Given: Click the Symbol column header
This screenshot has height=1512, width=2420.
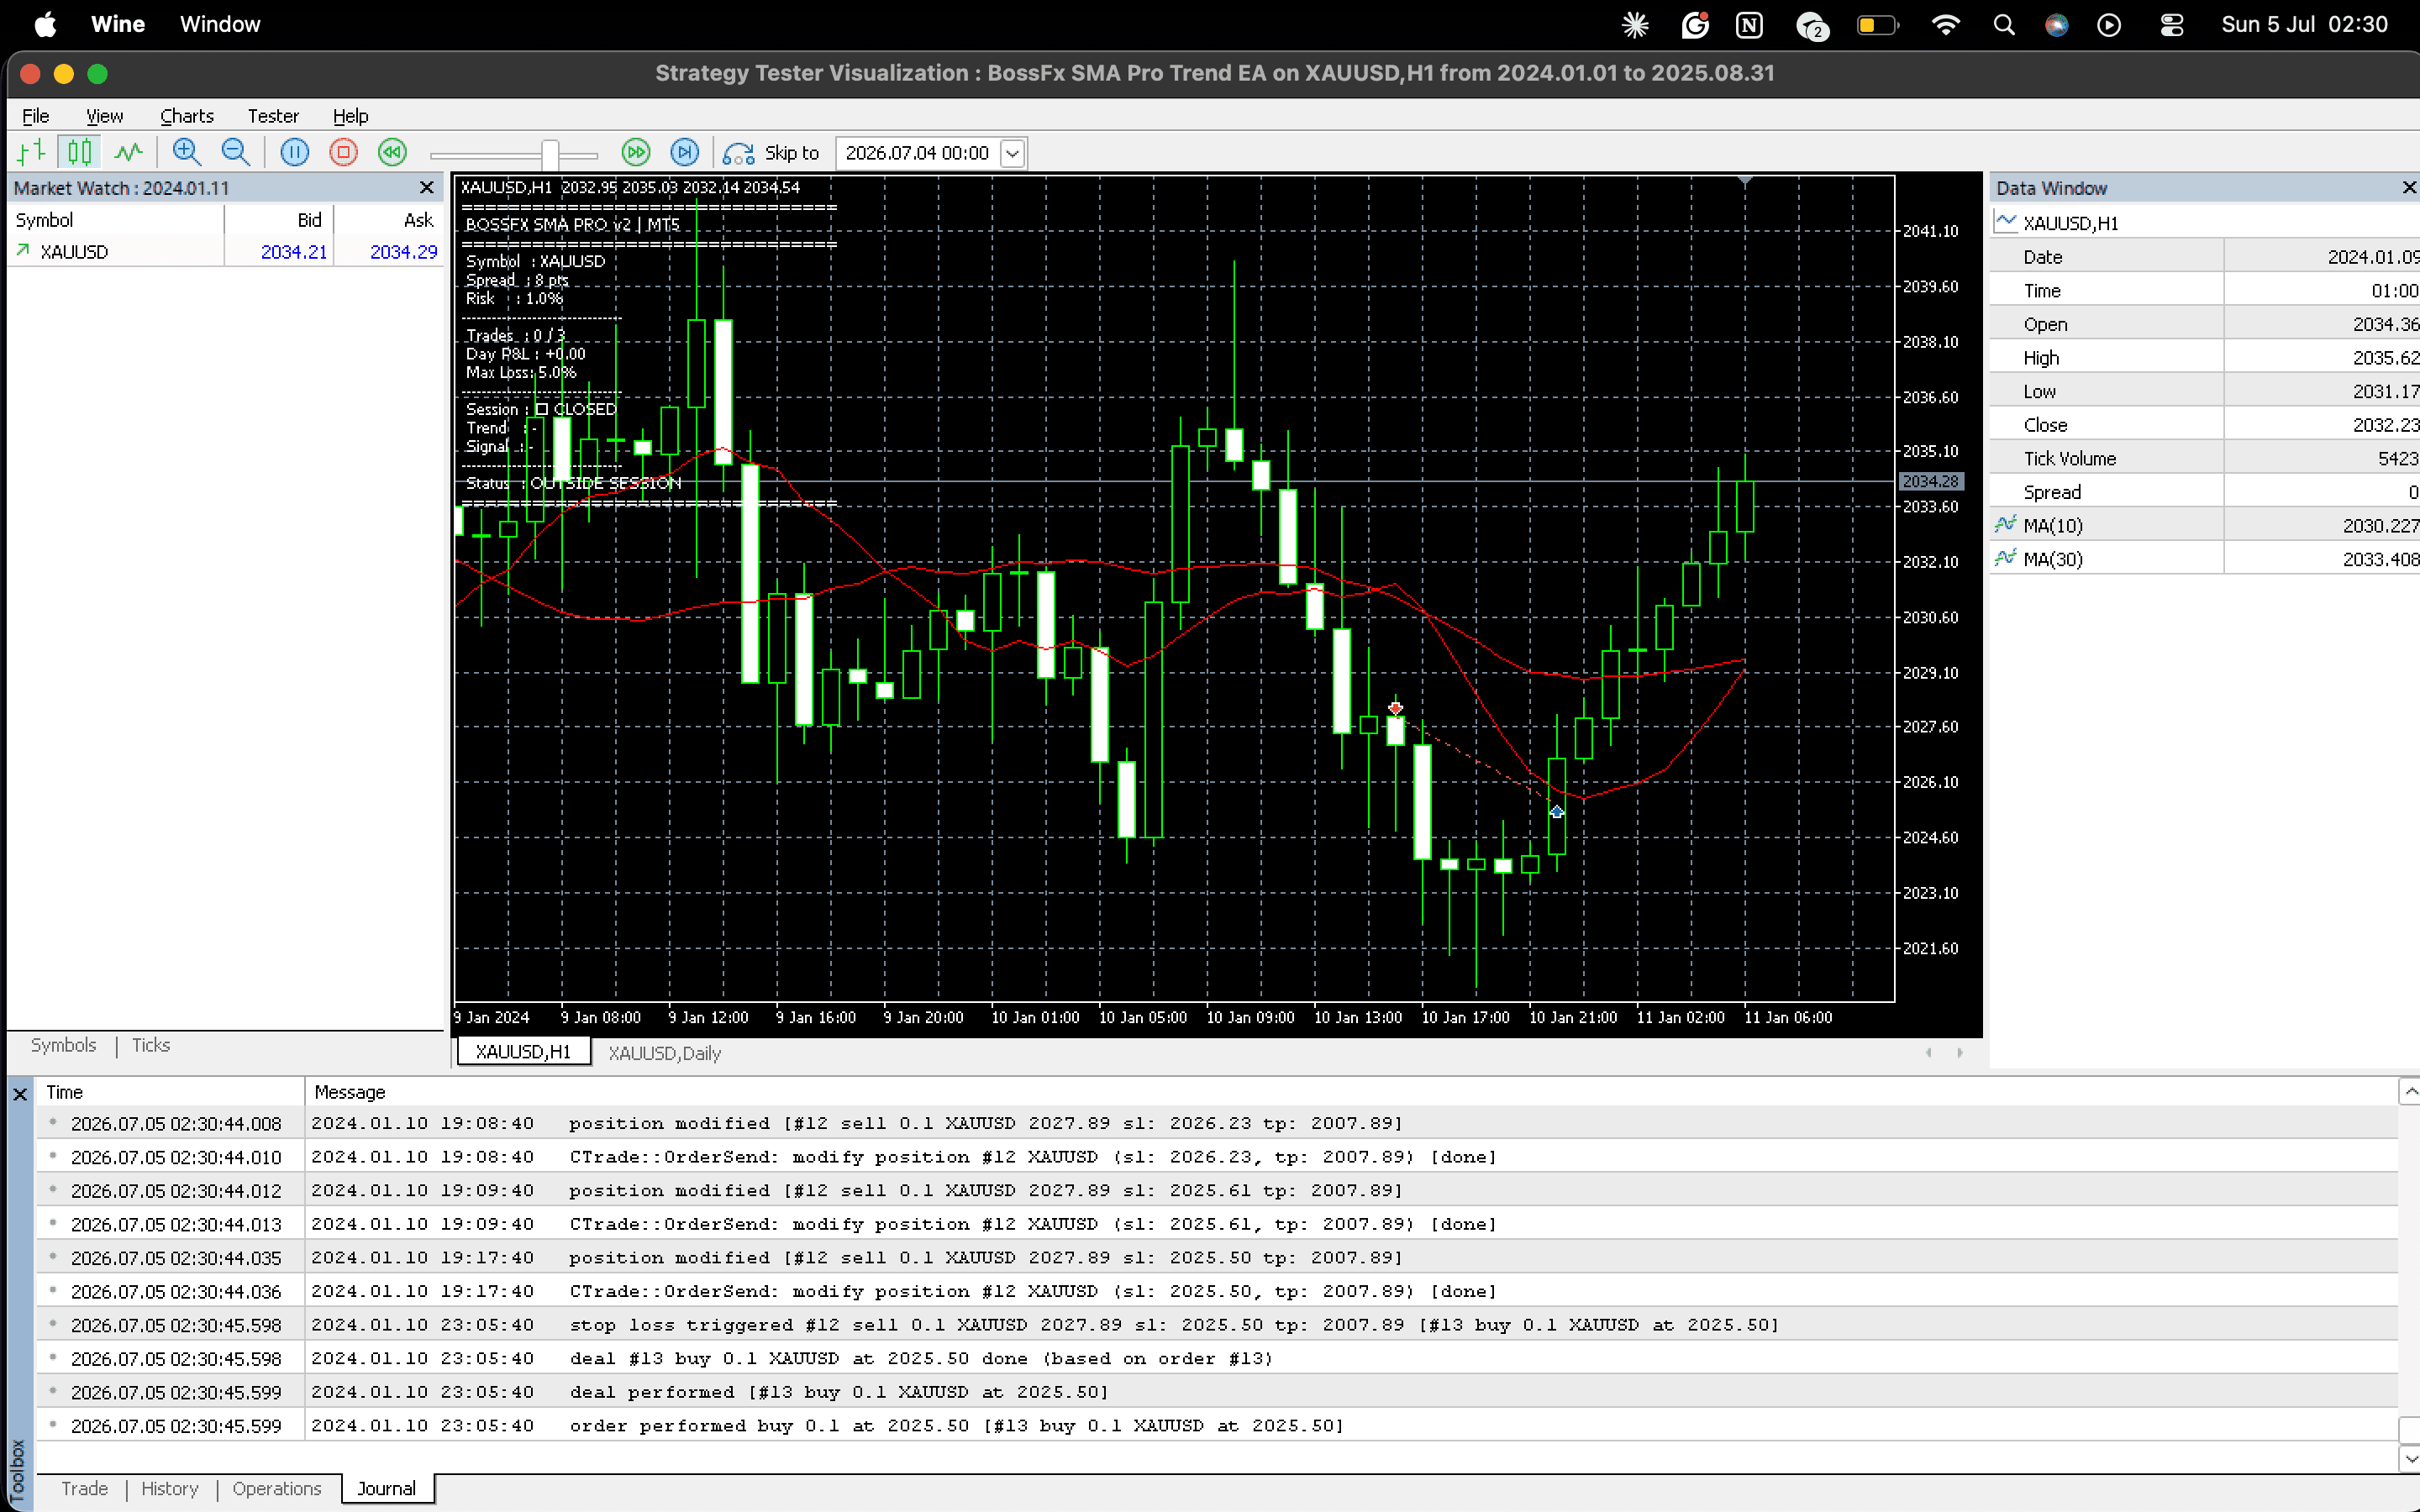Looking at the screenshot, I should coord(116,220).
